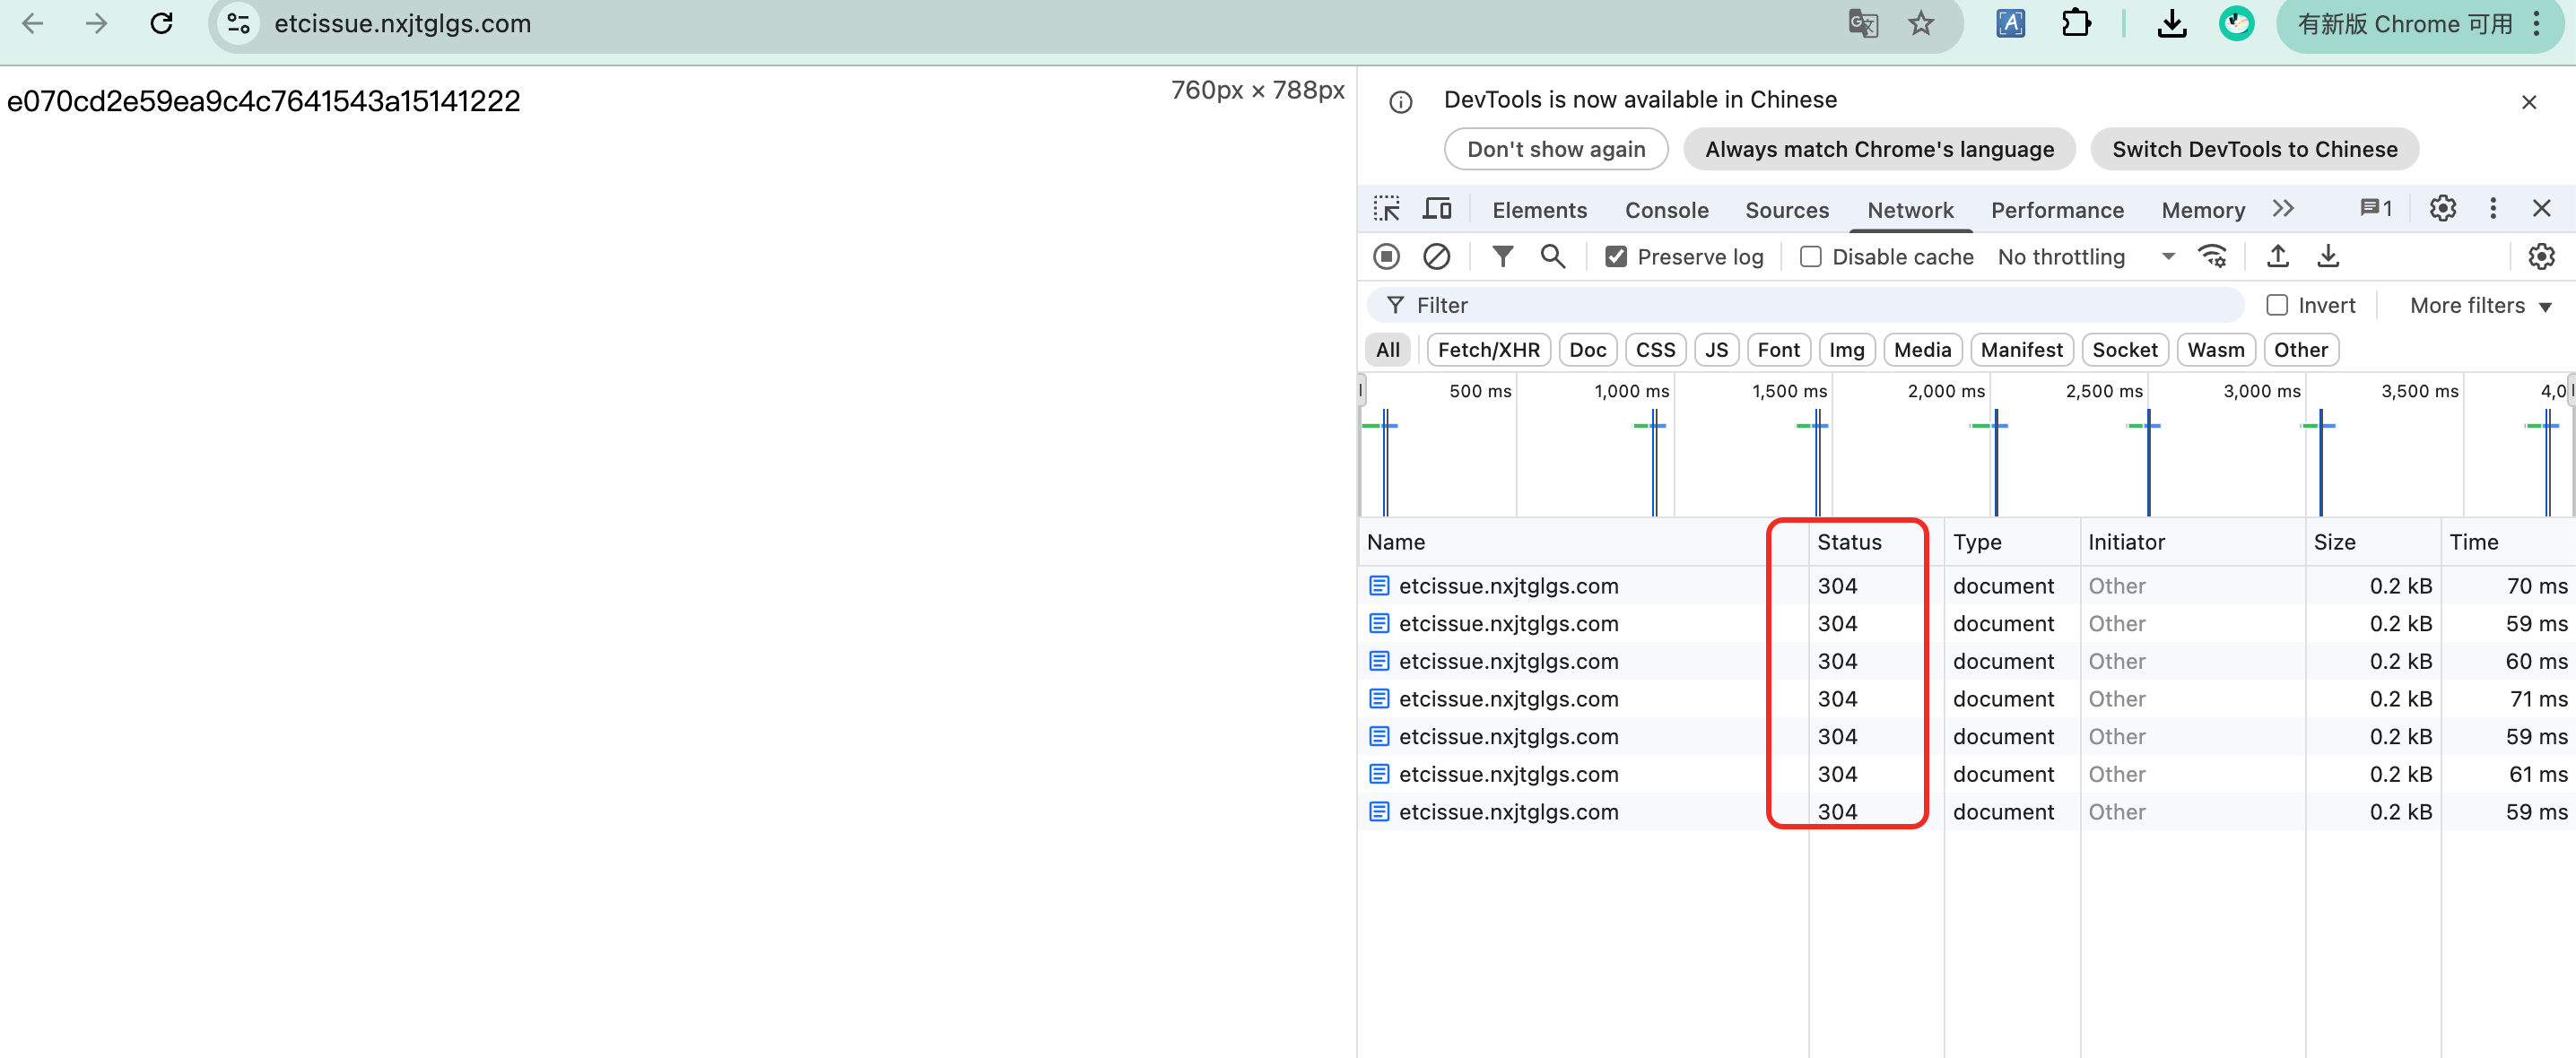Viewport: 2576px width, 1058px height.
Task: Open the more DevTools options menu
Action: [2493, 208]
